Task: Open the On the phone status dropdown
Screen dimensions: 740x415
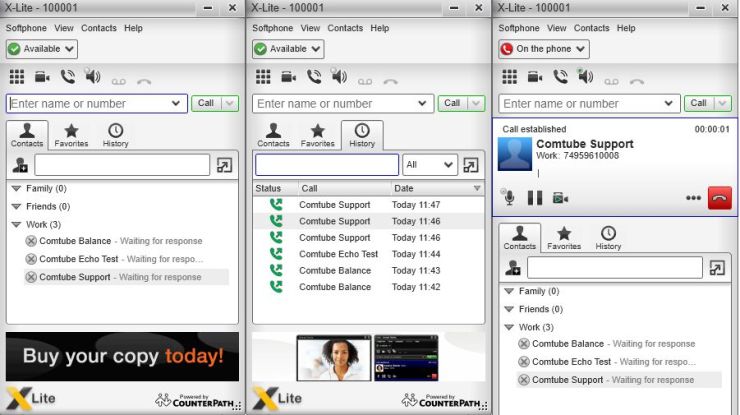Action: (x=544, y=49)
